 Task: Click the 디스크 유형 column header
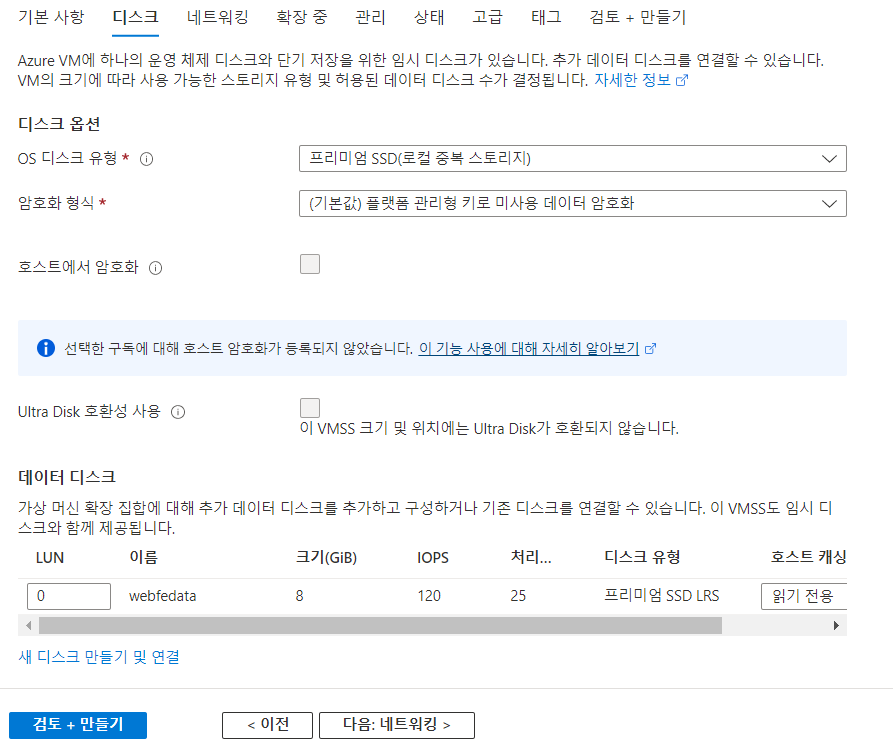[642, 557]
